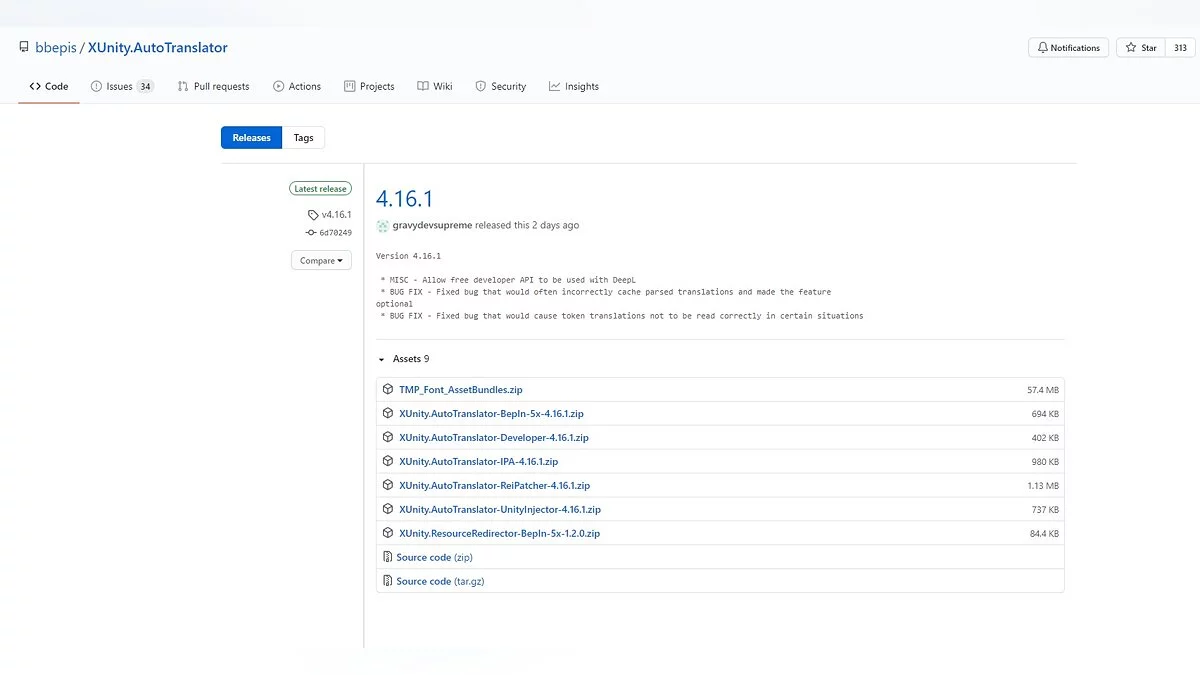Viewport: 1200px width, 675px height.
Task: Download XUnity.AutoTranslator-BepIn-5x-4.16.1.zip
Action: tap(491, 413)
